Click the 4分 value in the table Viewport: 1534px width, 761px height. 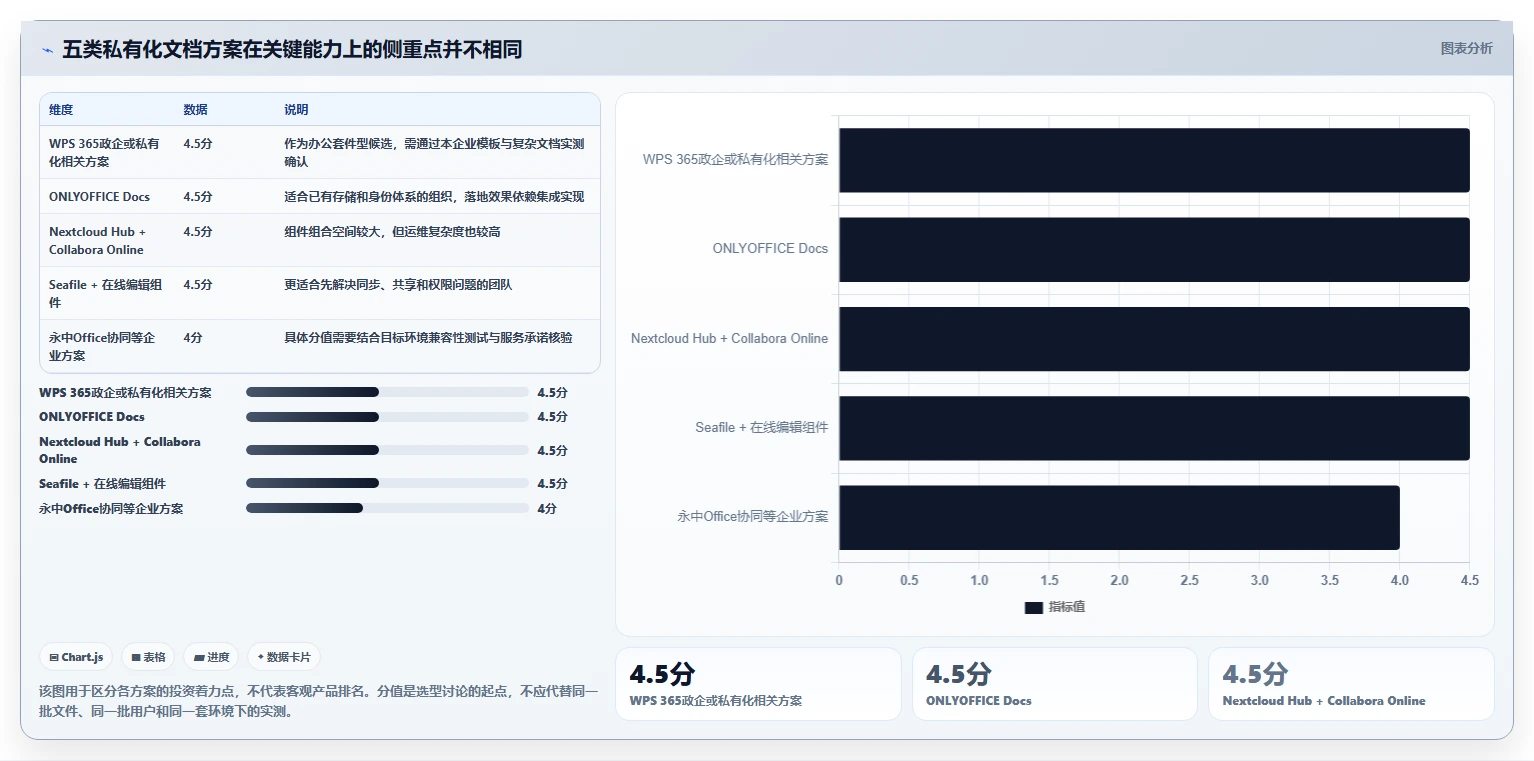tap(193, 338)
